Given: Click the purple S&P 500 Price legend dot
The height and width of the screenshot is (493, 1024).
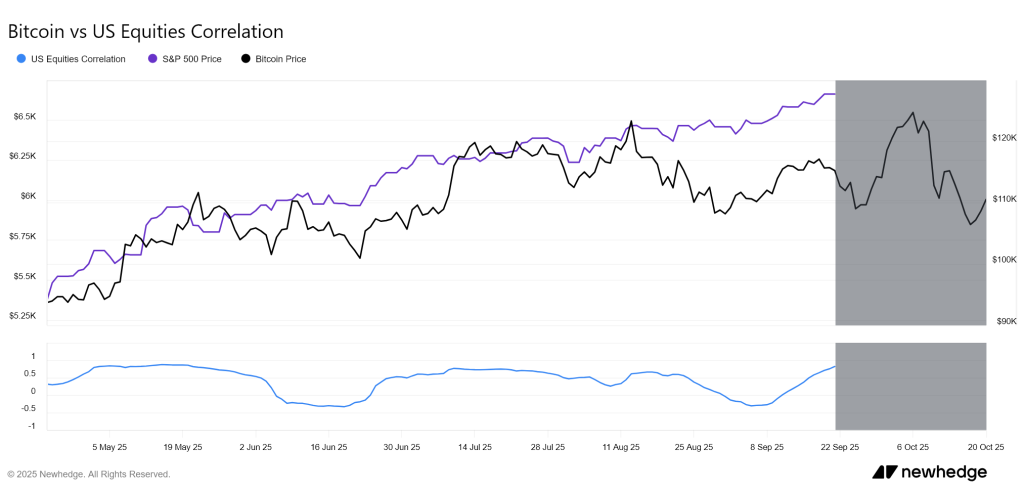Looking at the screenshot, I should coord(152,59).
